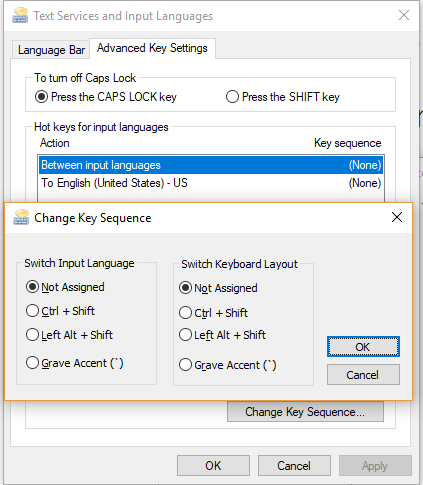Viewport: 423px width, 485px height.
Task: Switch to the Language Bar tab
Action: pyautogui.click(x=51, y=50)
